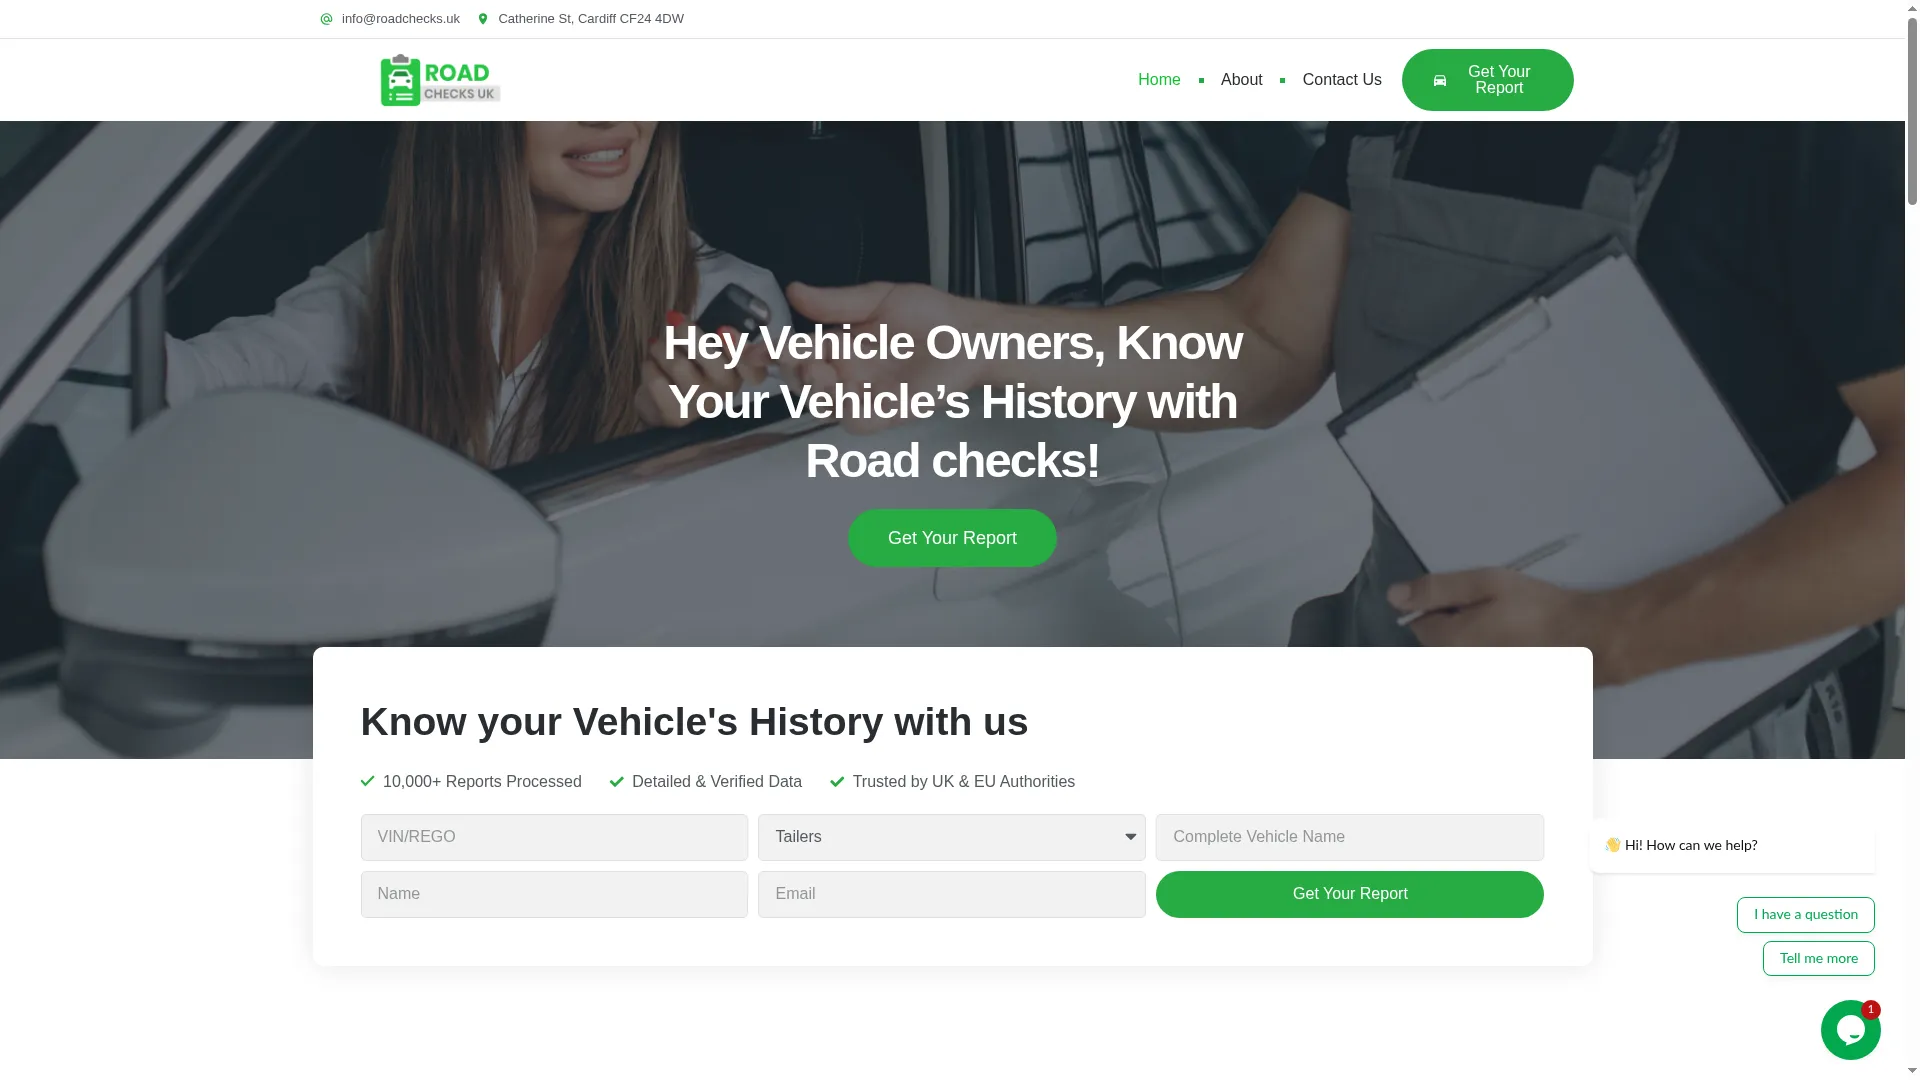This screenshot has width=1920, height=1080.
Task: Click the page vertical scrollbar thumb
Action: [1912, 110]
